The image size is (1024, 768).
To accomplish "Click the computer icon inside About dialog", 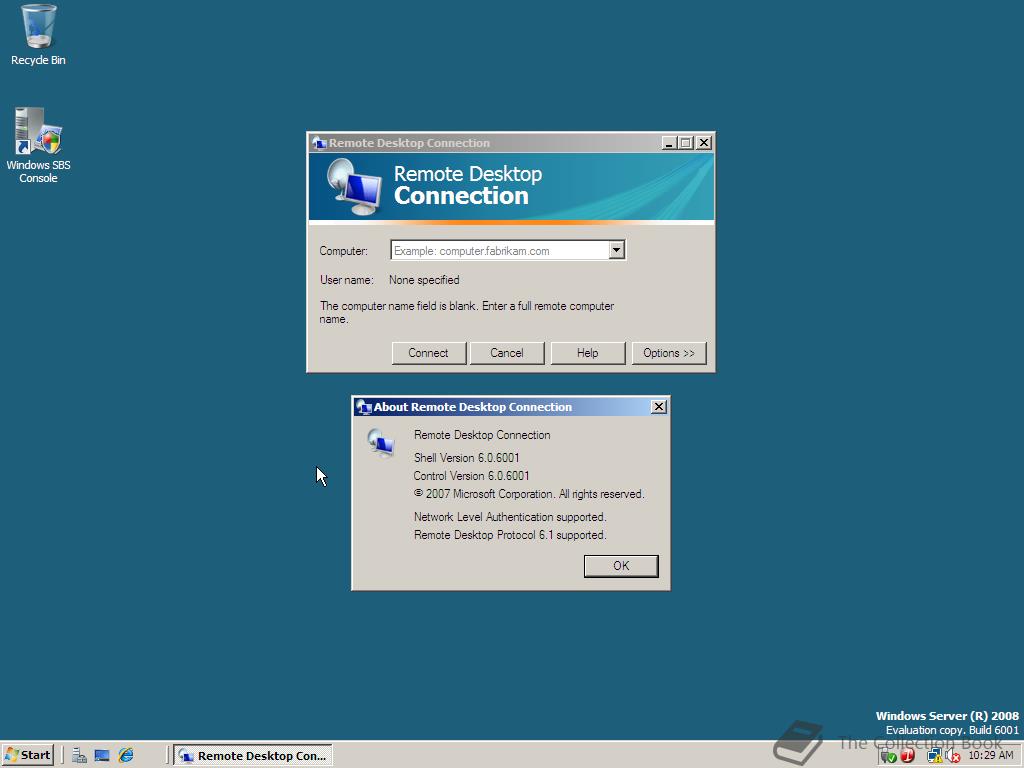I will coord(381,443).
